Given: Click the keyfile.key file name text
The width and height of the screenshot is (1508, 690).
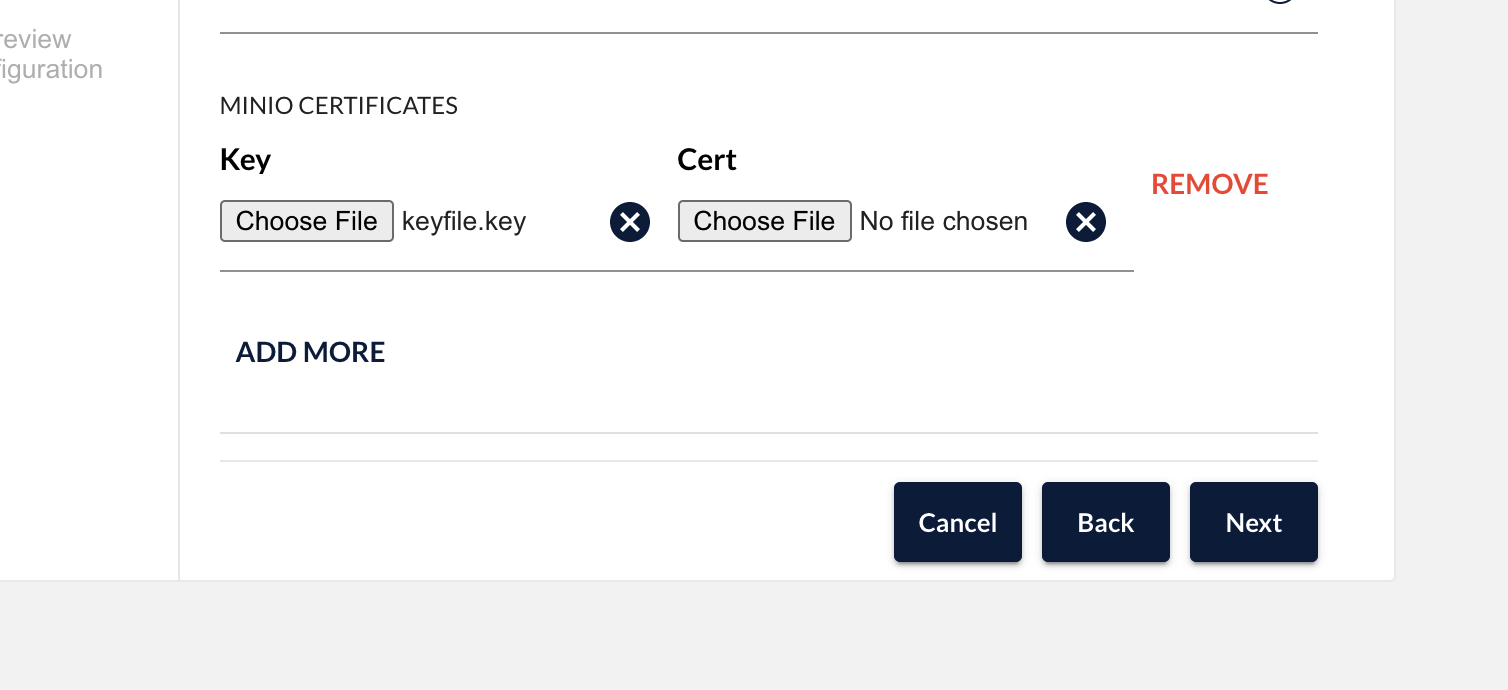Looking at the screenshot, I should [464, 221].
